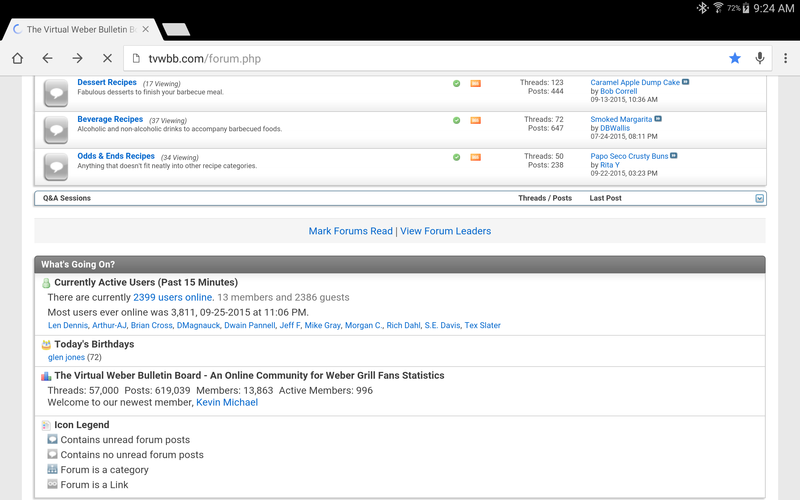Open glen jones birthday profile
This screenshot has height=500, width=800.
tap(66, 357)
